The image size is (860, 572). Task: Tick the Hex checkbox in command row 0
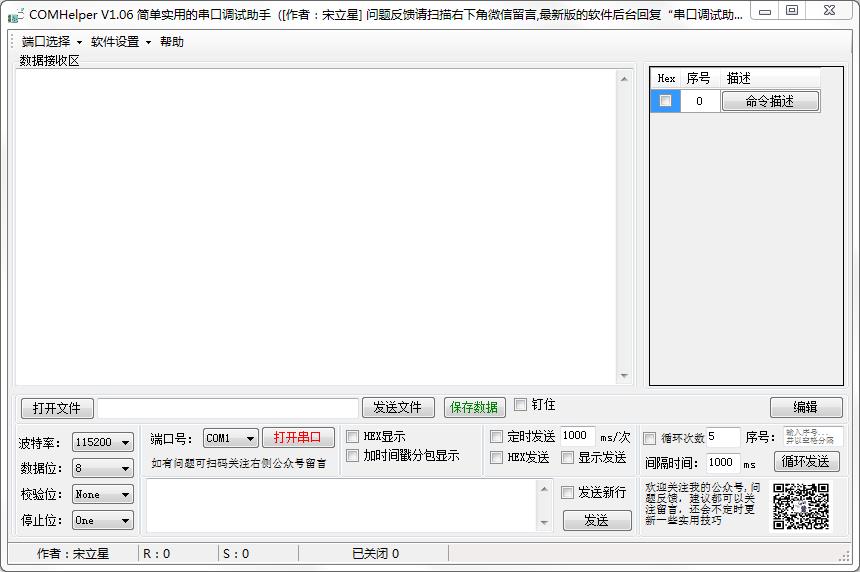tap(665, 101)
